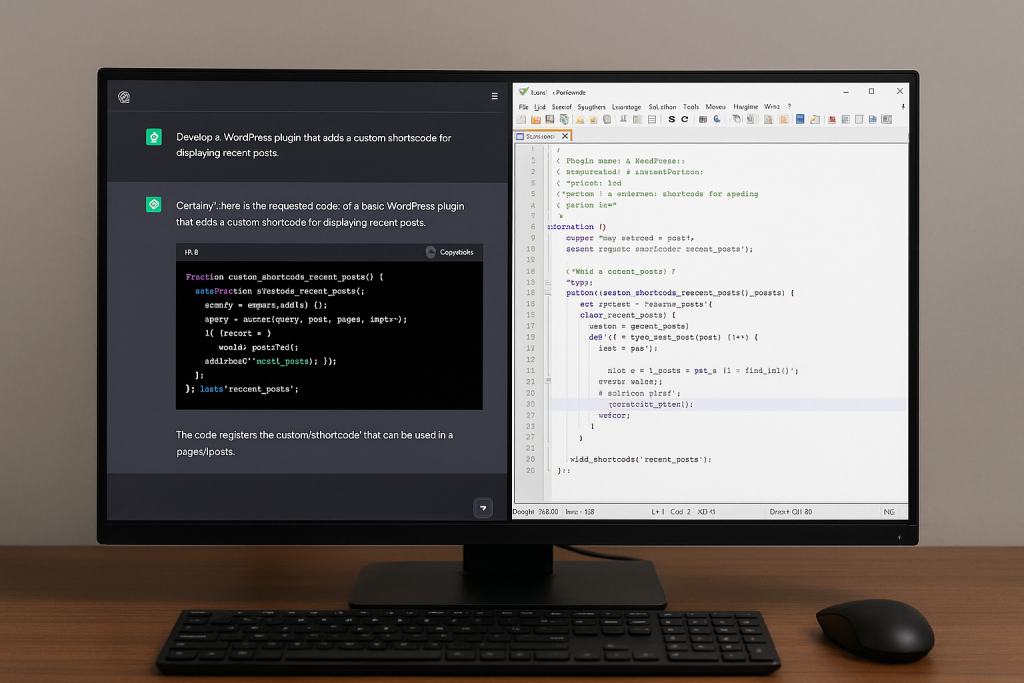Open the '?' help menu
The image size is (1024, 683).
[x=790, y=106]
